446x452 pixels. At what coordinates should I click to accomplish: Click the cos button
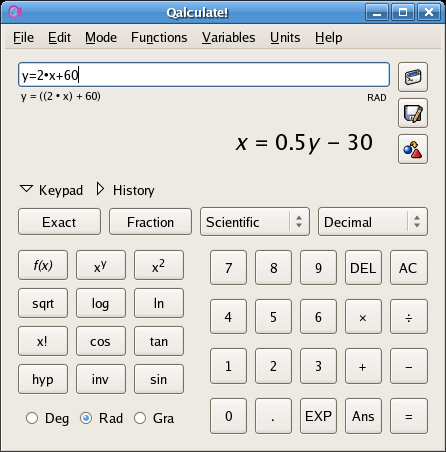(x=101, y=341)
